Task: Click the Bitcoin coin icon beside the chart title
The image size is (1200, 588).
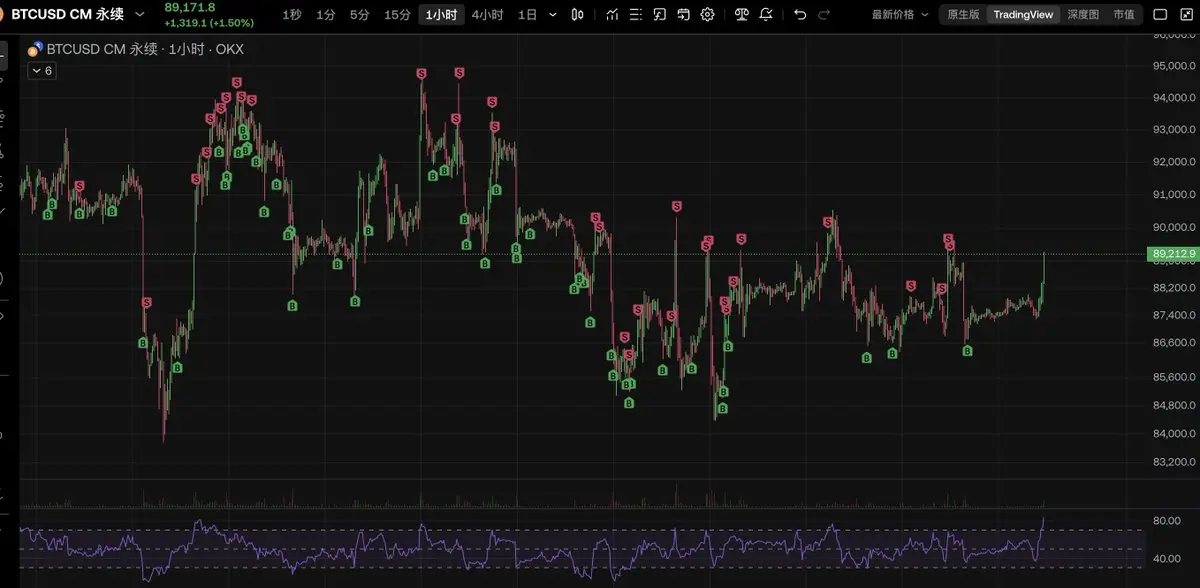Action: coord(35,49)
